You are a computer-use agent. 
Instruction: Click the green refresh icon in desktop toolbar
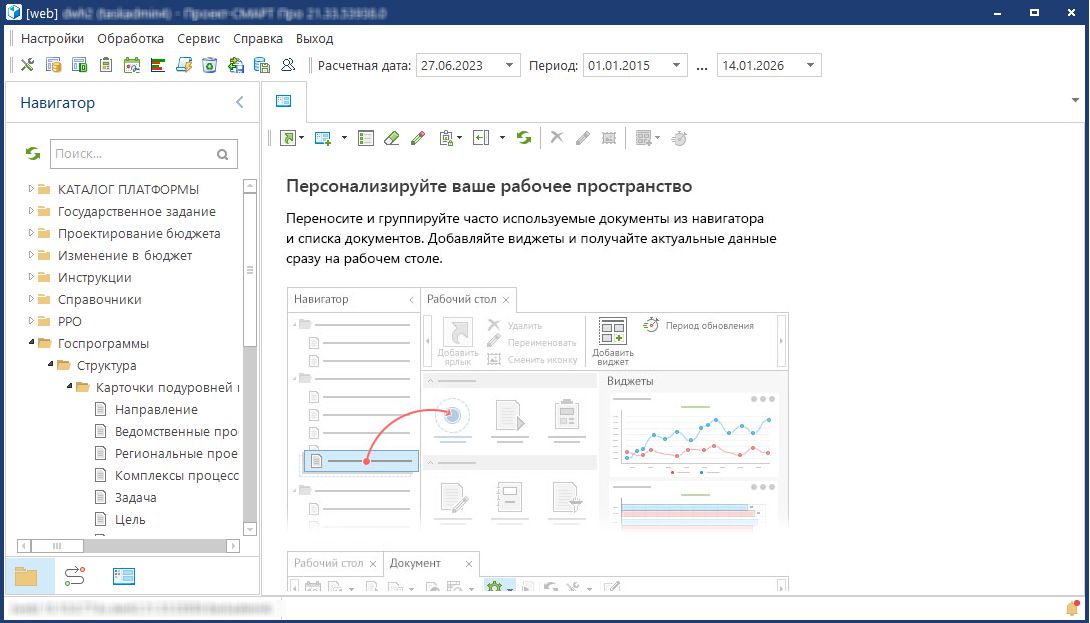click(524, 138)
